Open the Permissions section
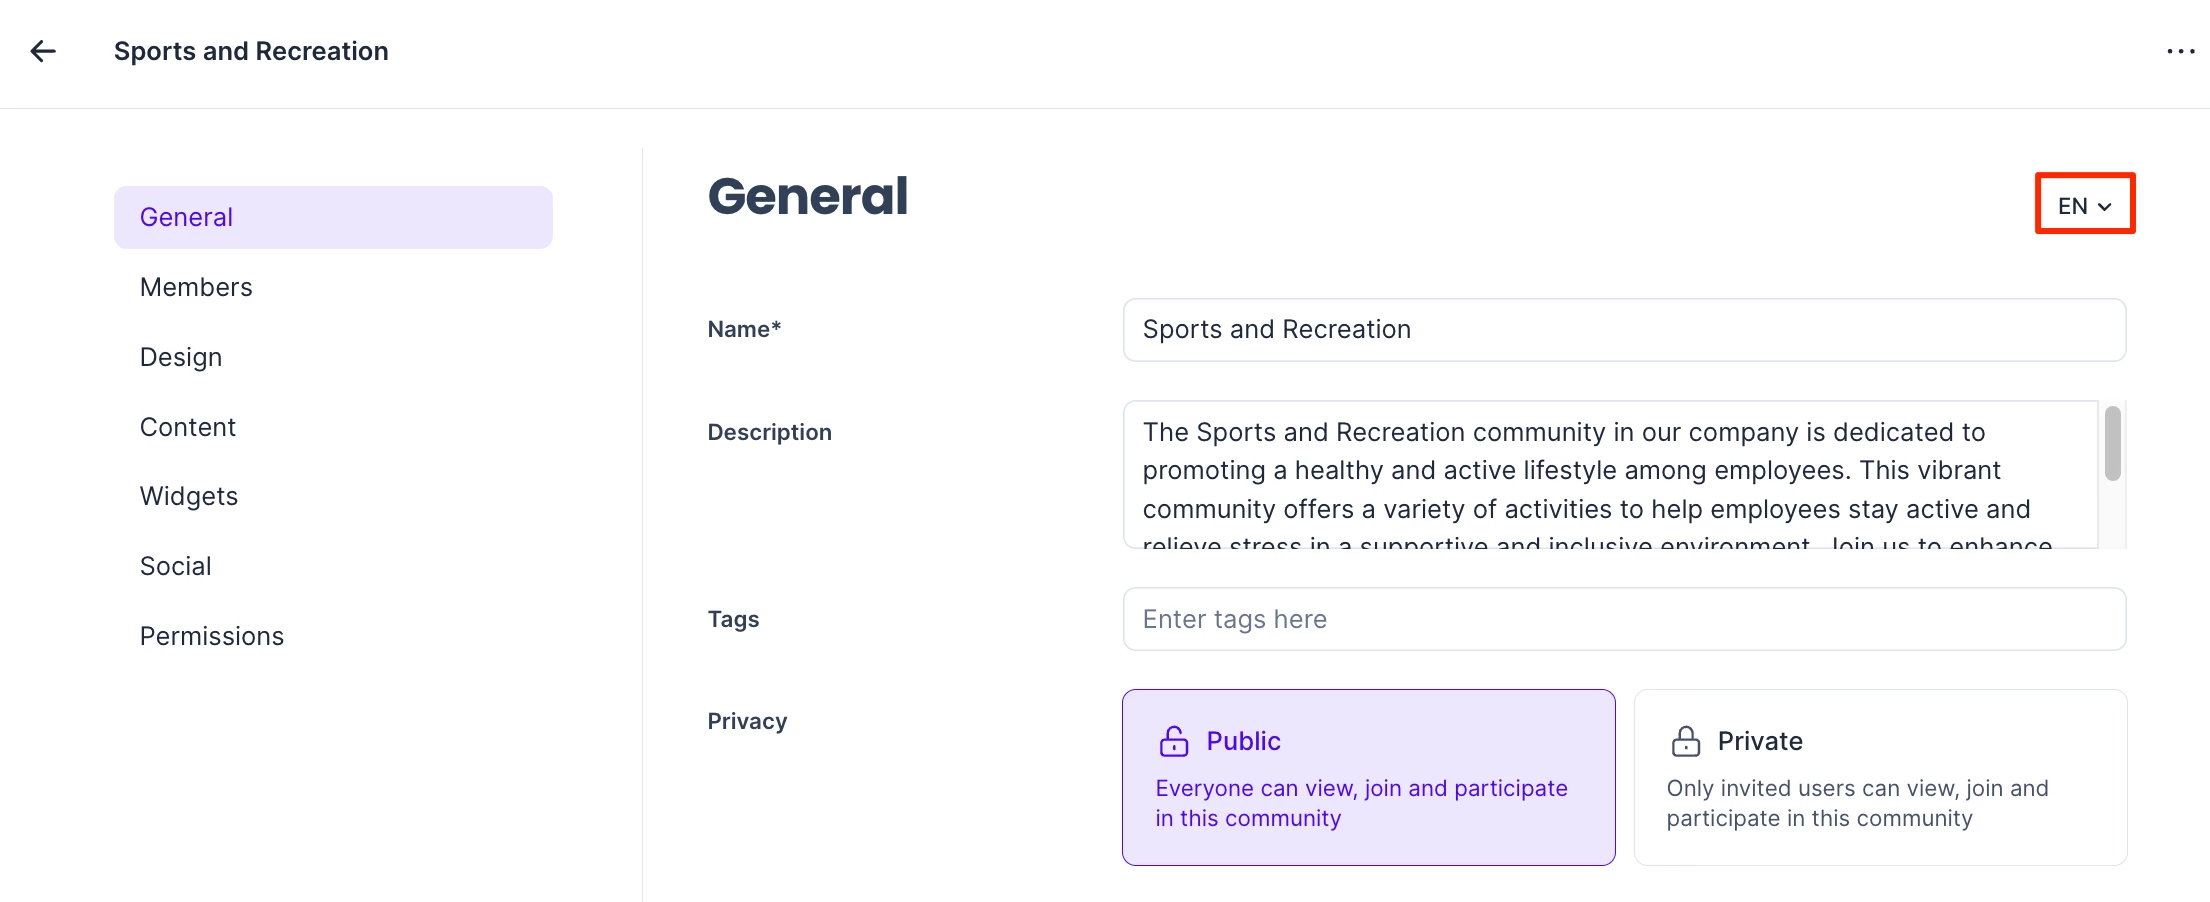 click(x=212, y=636)
